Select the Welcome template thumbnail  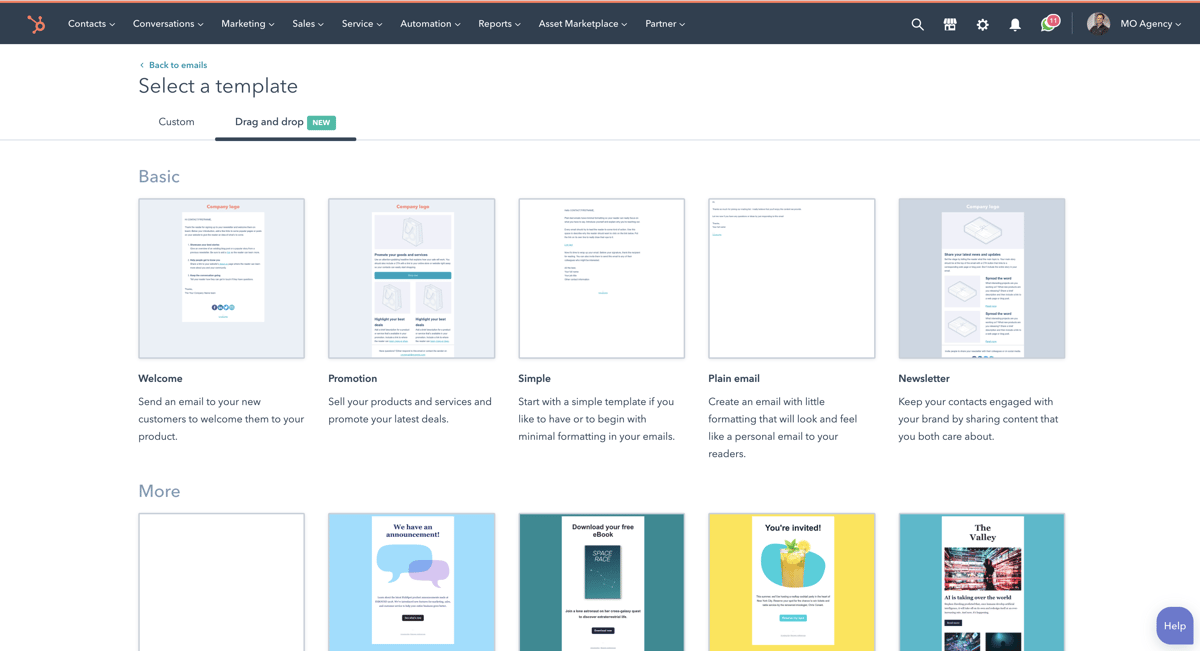pos(221,278)
